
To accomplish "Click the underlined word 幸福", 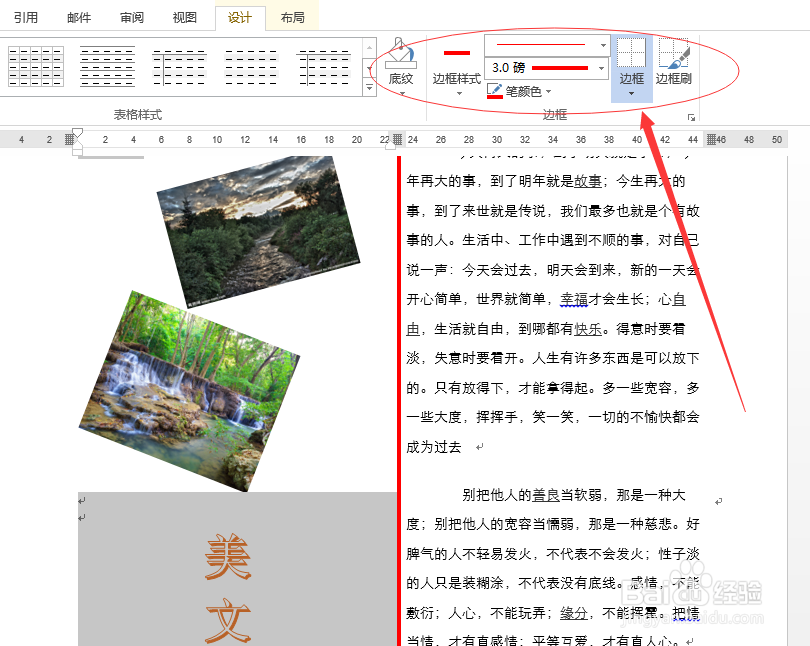I will pos(574,300).
